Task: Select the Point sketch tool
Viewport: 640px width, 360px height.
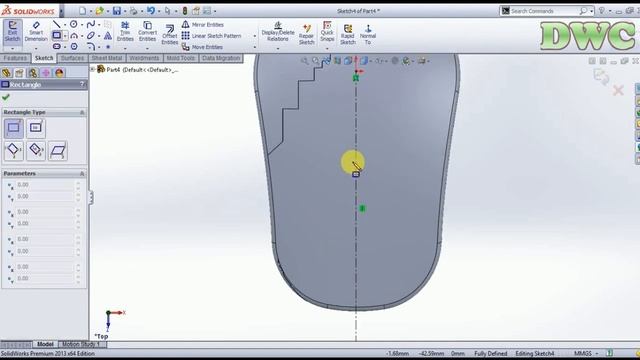Action: (x=108, y=47)
